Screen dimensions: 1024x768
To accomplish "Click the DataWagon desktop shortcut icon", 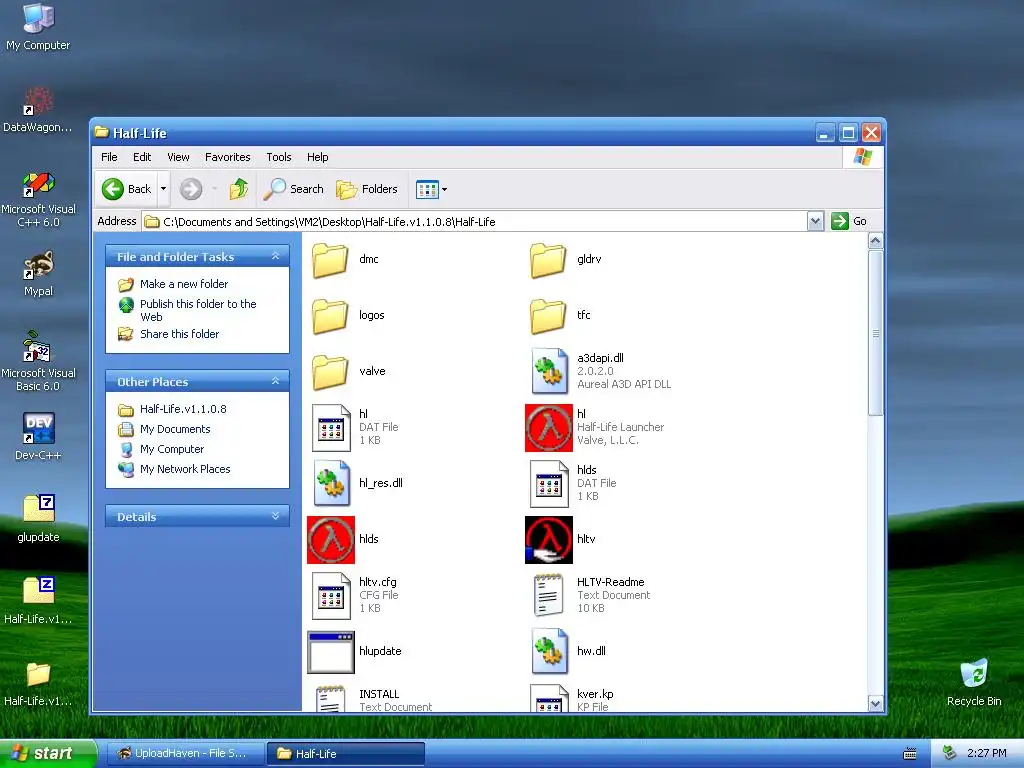I will (38, 101).
